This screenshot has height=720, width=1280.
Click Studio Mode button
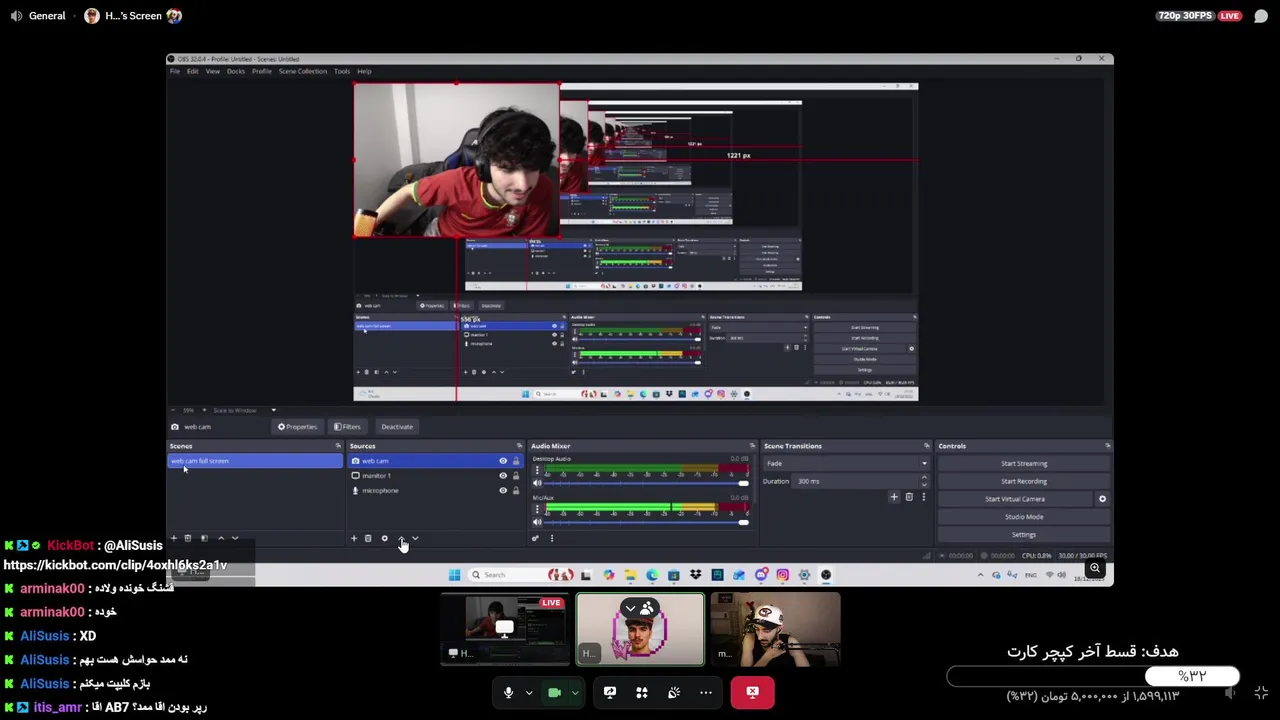(x=1024, y=517)
